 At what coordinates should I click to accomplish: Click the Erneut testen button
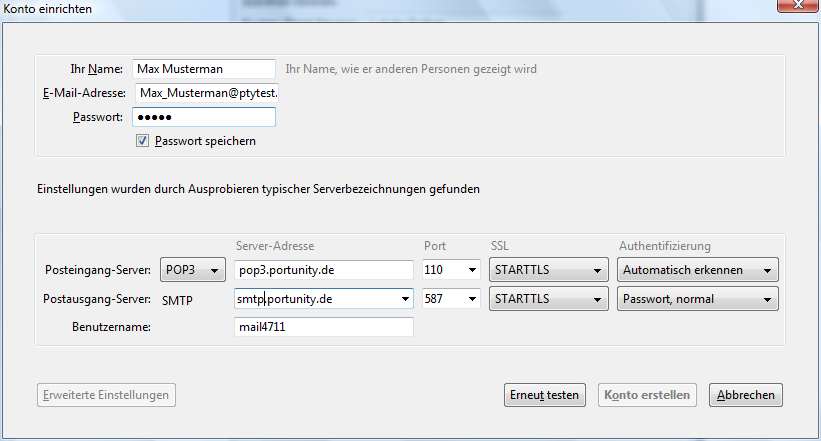(544, 395)
